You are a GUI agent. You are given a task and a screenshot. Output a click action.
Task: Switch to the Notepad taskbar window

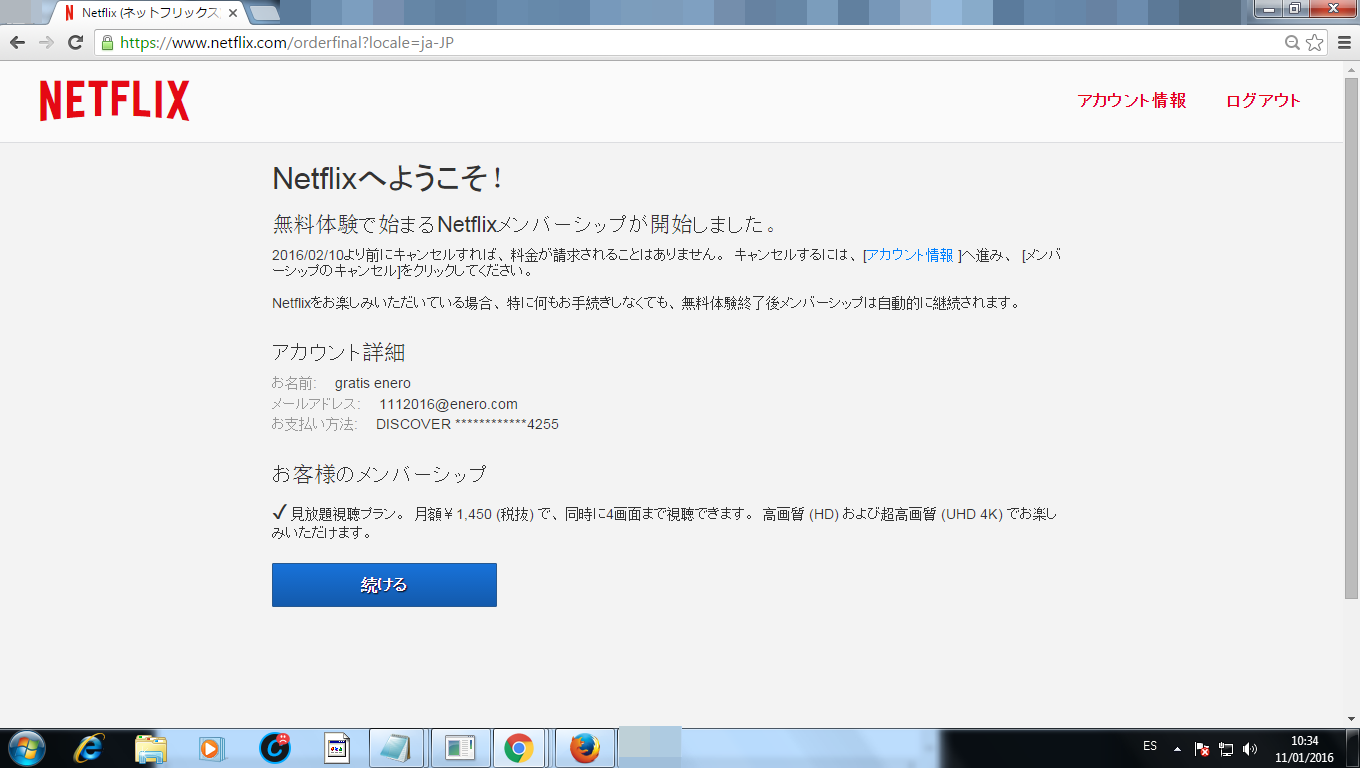397,748
